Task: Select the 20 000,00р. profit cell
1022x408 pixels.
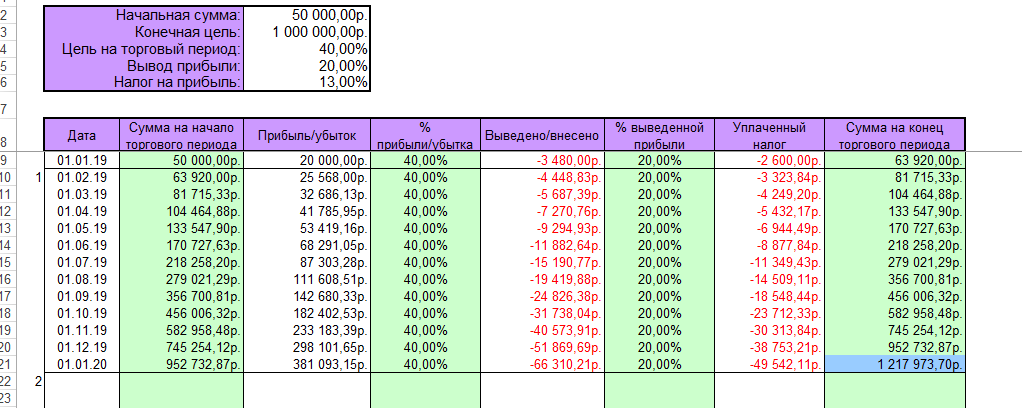Action: (x=308, y=159)
